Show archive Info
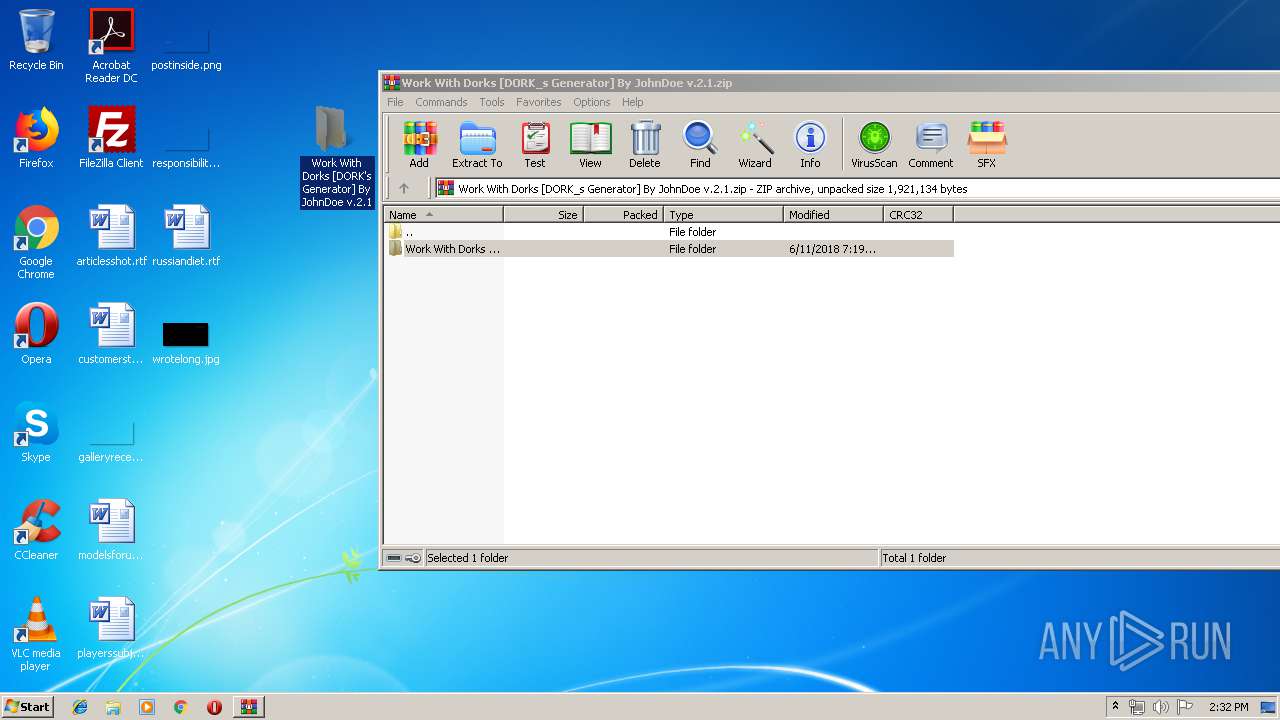 (810, 145)
